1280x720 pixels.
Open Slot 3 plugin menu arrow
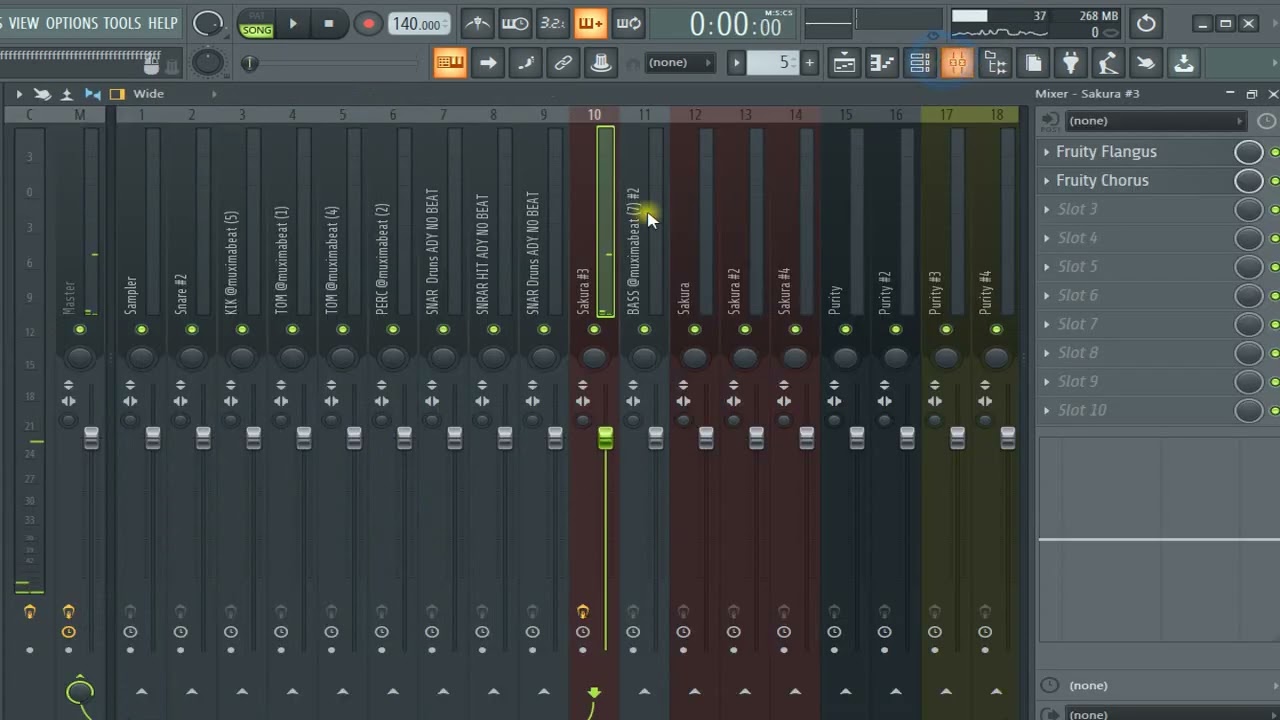[x=1047, y=210]
